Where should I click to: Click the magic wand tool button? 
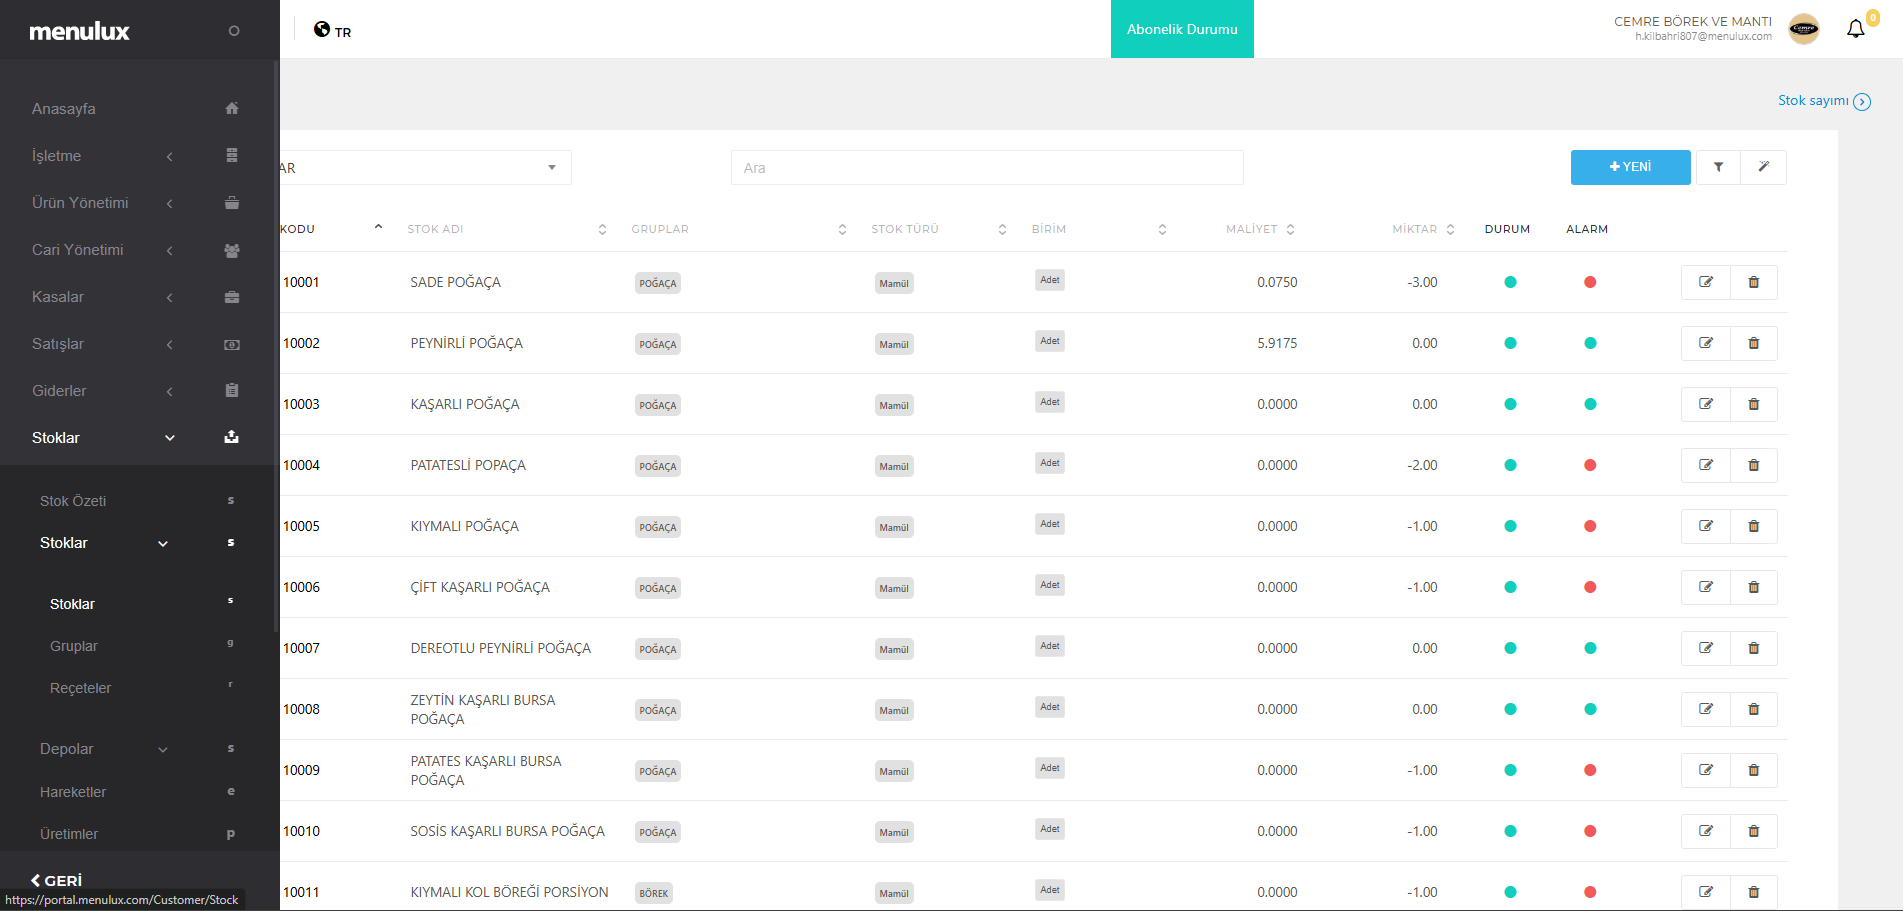click(1764, 167)
